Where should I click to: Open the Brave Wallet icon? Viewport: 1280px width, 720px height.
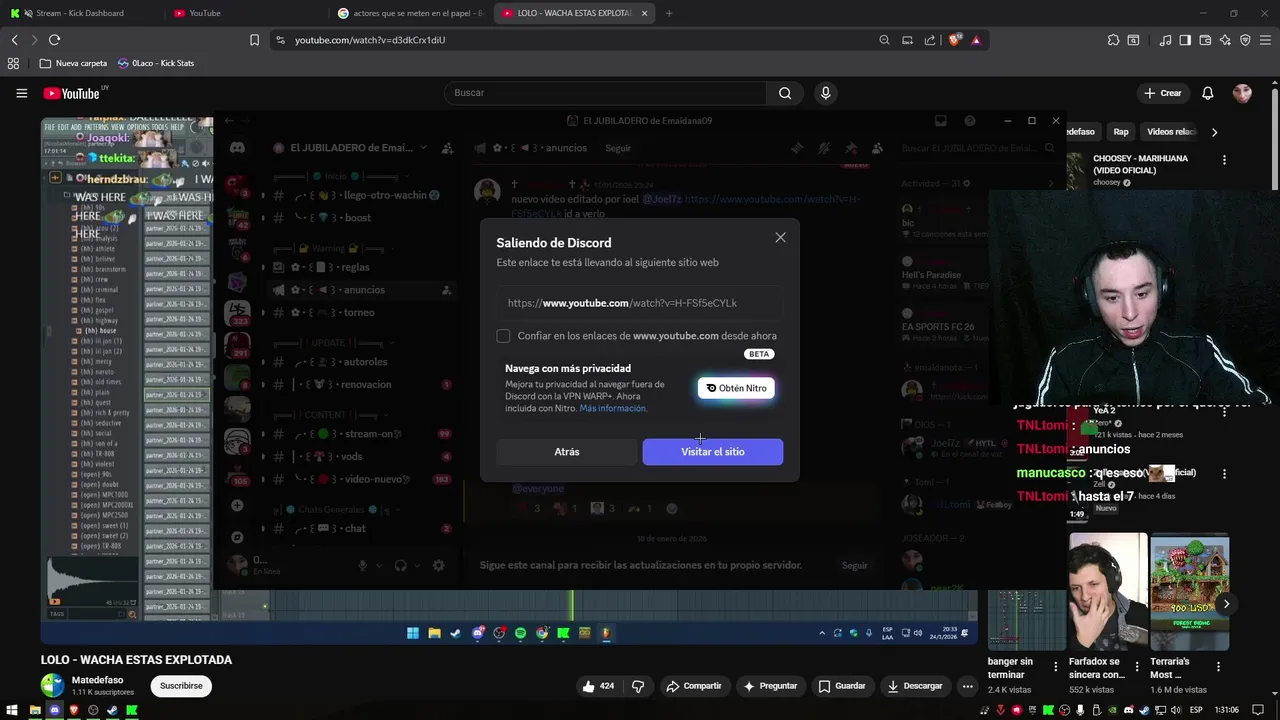pos(1205,40)
